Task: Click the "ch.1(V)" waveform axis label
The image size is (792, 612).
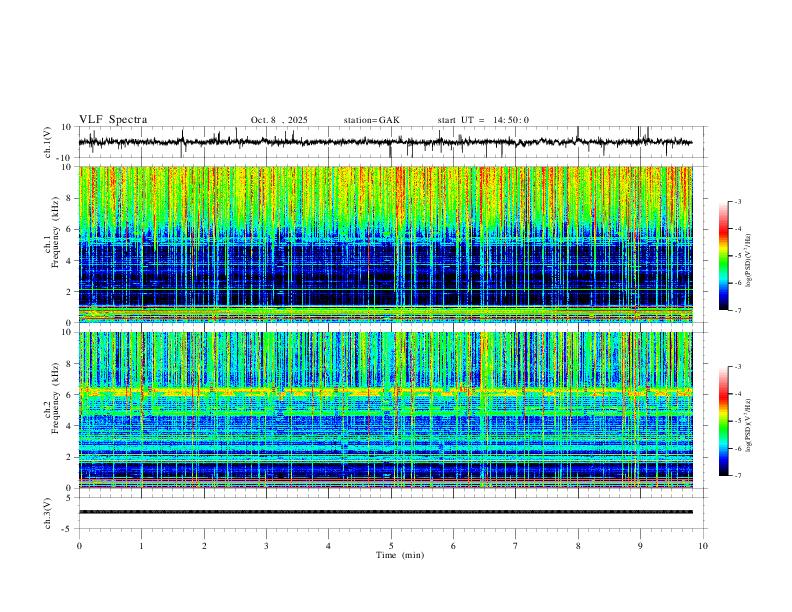Action: pyautogui.click(x=48, y=142)
